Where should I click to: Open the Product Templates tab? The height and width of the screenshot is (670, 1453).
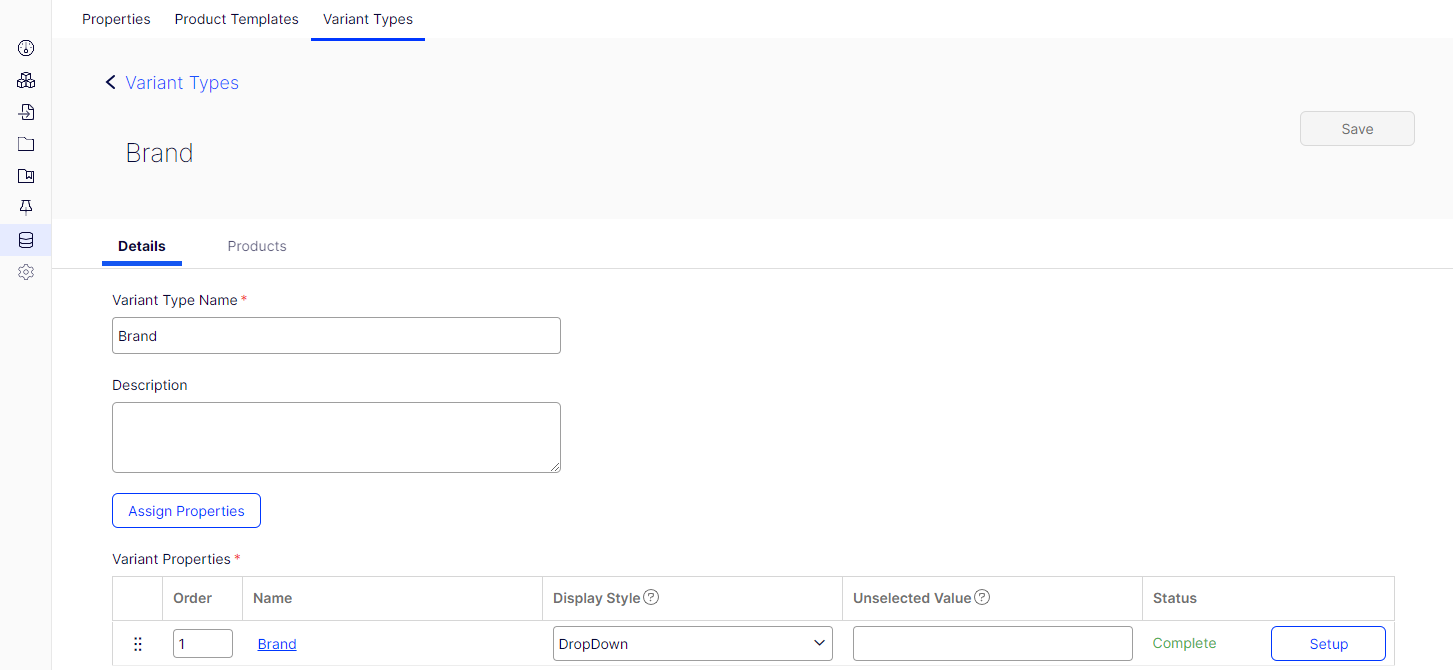click(x=236, y=19)
